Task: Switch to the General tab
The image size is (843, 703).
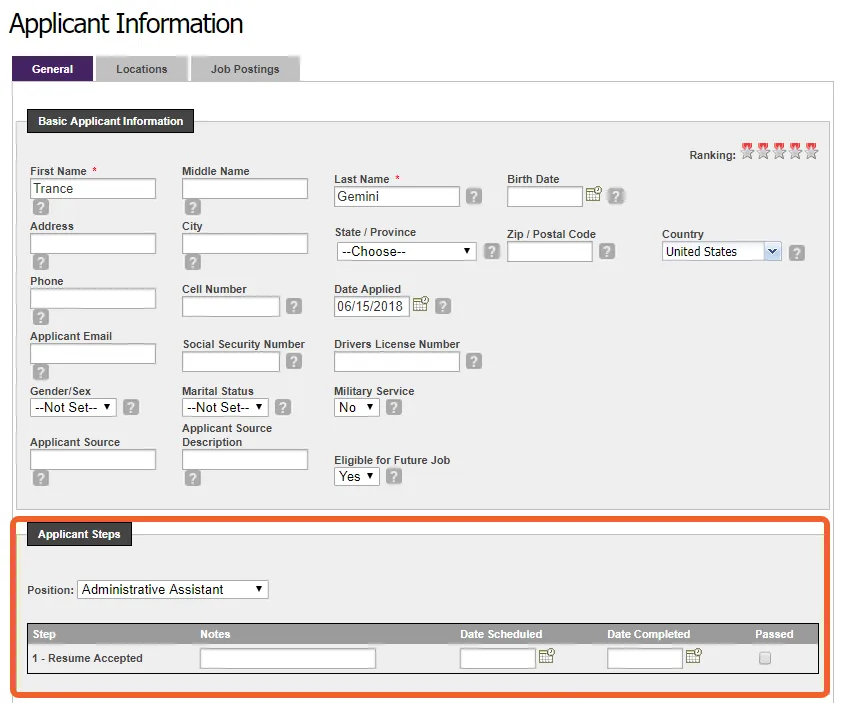Action: (x=52, y=69)
